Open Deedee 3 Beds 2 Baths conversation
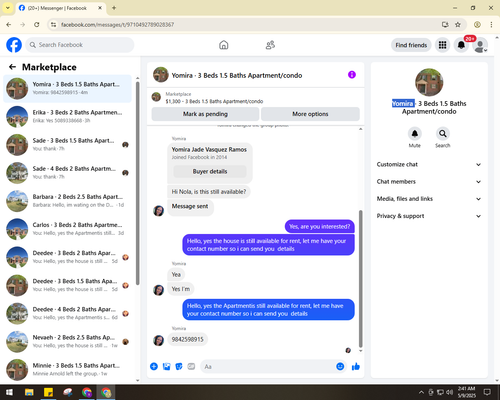This screenshot has height=400, width=500. [67, 257]
